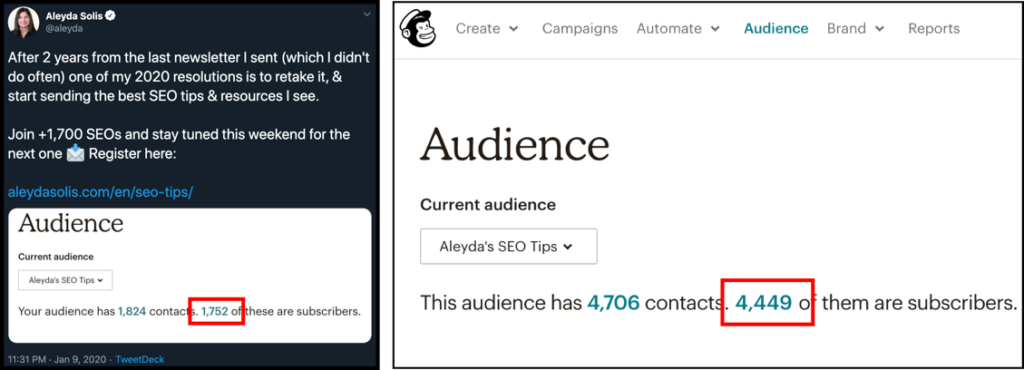Open the large Aleyda's SEO Tips audience selector
This screenshot has height=370, width=1024.
(508, 247)
